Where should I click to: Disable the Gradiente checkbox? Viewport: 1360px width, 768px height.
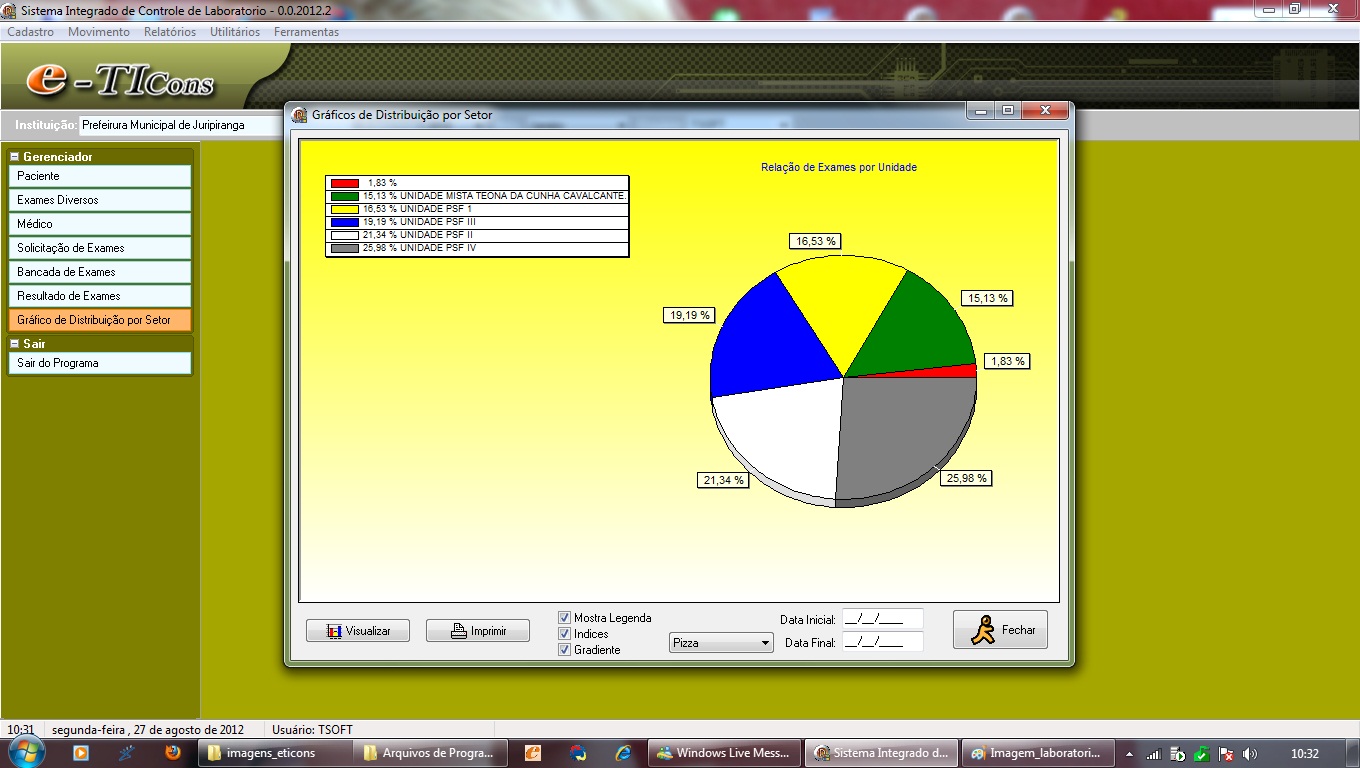pyautogui.click(x=565, y=650)
